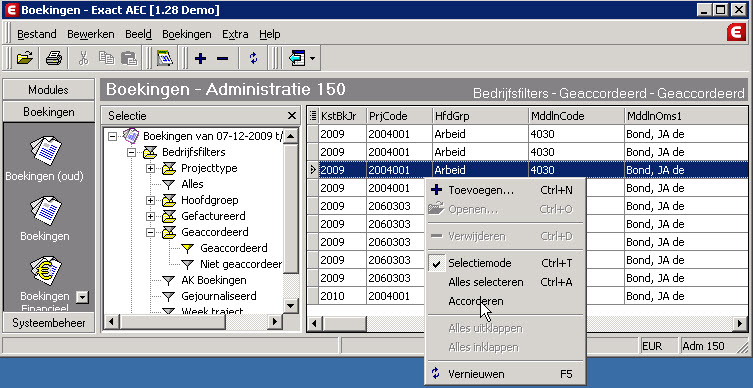Image resolution: width=753 pixels, height=388 pixels.
Task: Collapse the Geaccordeerd folder node
Action: (150, 232)
